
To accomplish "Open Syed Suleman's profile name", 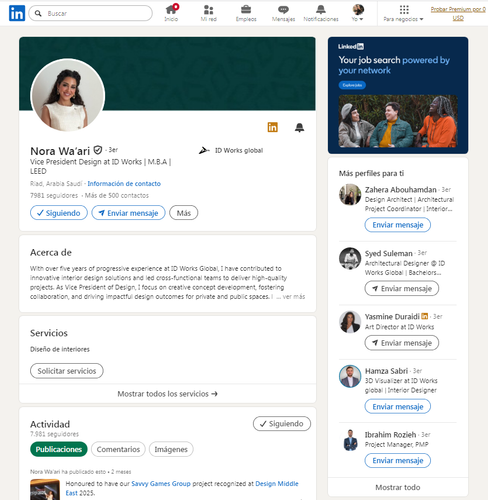I will (389, 253).
